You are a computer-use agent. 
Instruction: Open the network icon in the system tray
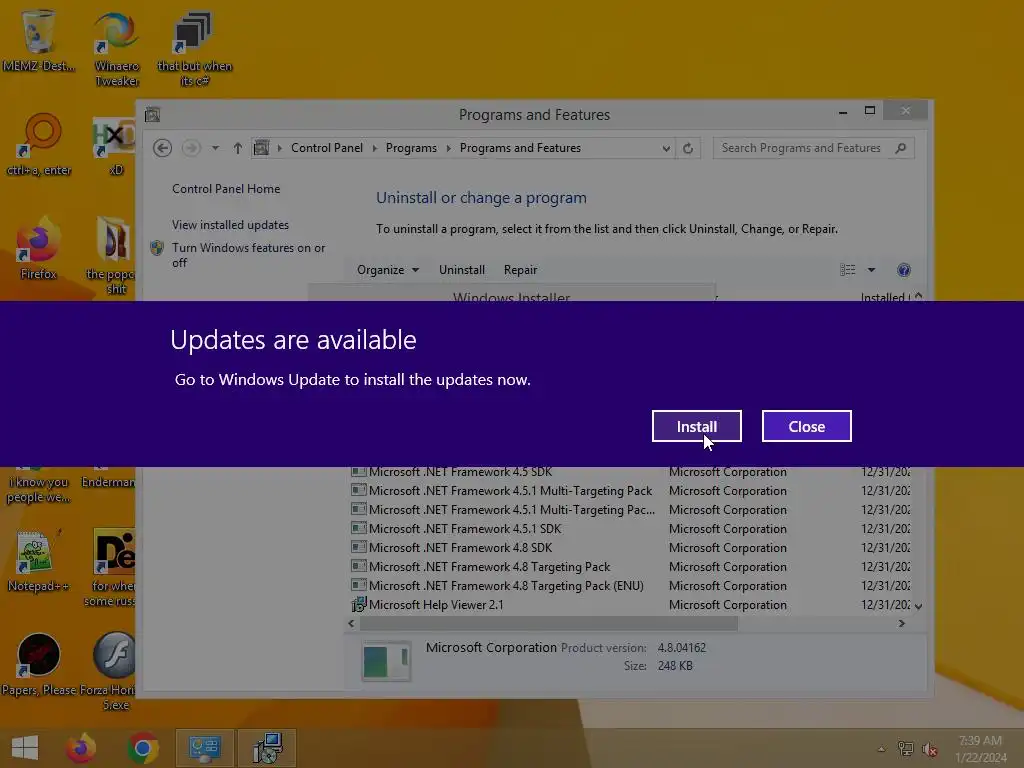tap(905, 748)
